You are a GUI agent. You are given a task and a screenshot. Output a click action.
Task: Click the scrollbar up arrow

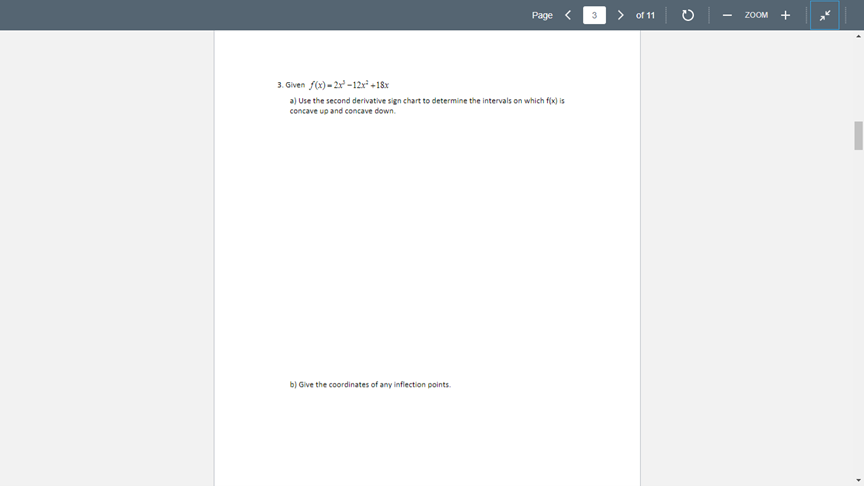tap(858, 36)
